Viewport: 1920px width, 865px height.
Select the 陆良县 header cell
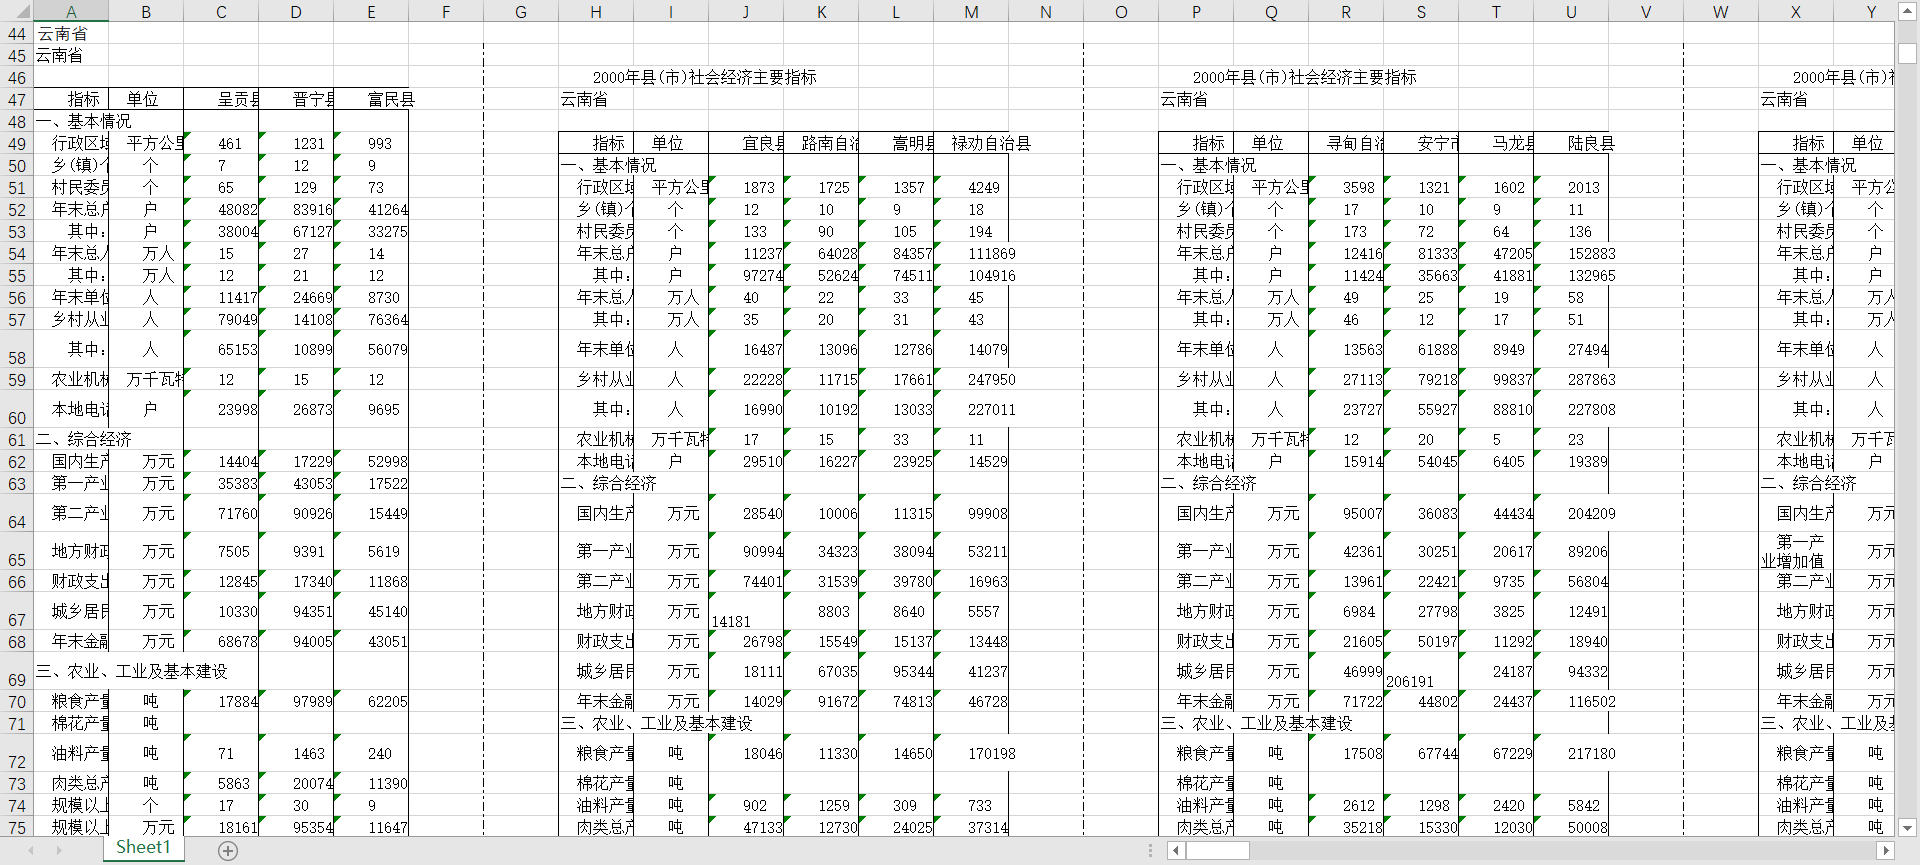(1571, 143)
